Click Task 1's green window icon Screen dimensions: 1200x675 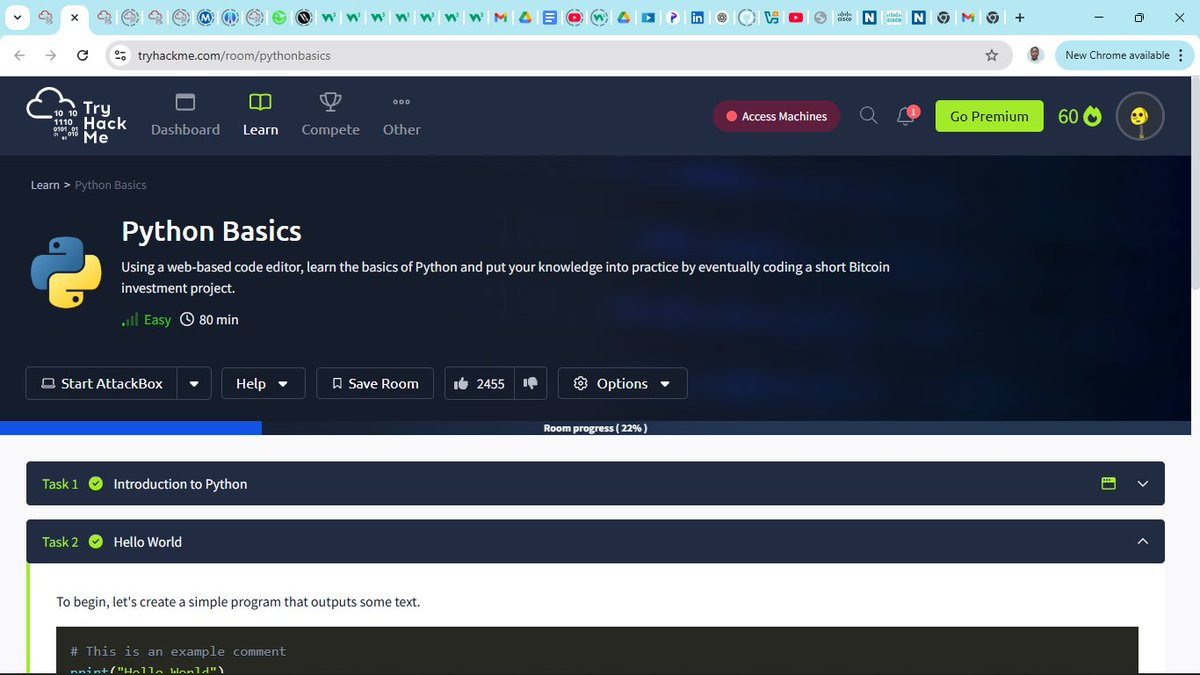point(1108,484)
